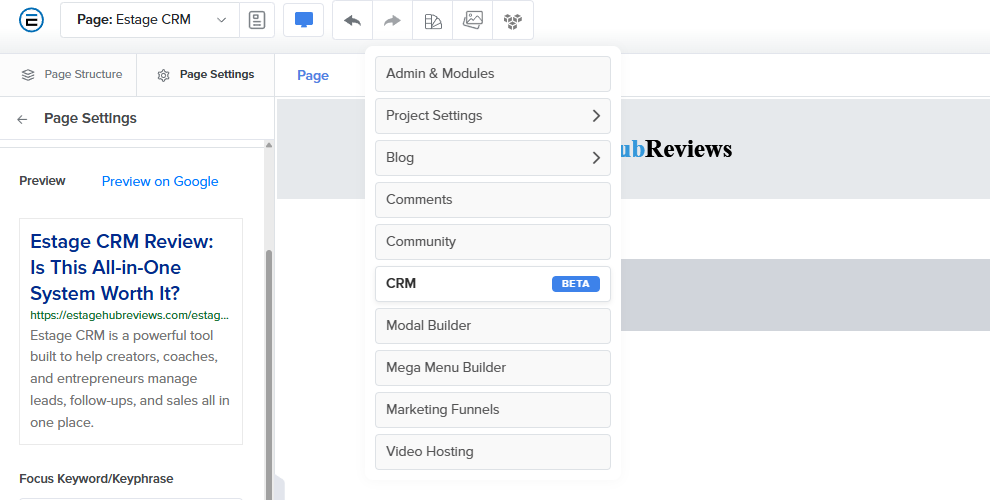
Task: Open the Mega Menu Builder item
Action: coord(493,367)
